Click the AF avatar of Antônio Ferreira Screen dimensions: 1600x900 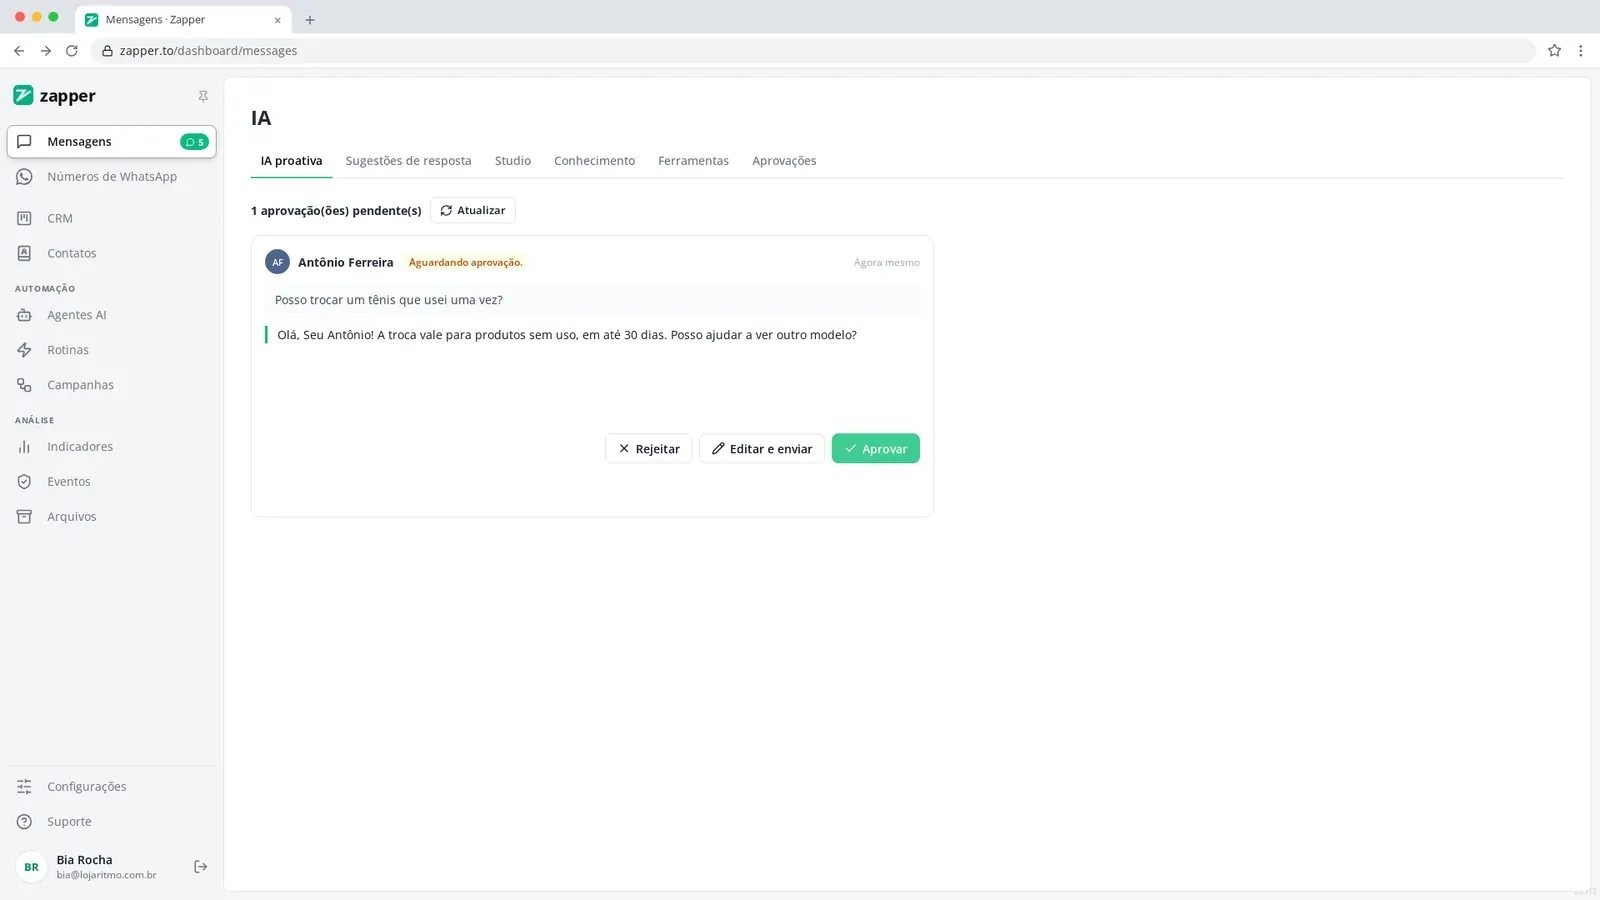click(277, 262)
